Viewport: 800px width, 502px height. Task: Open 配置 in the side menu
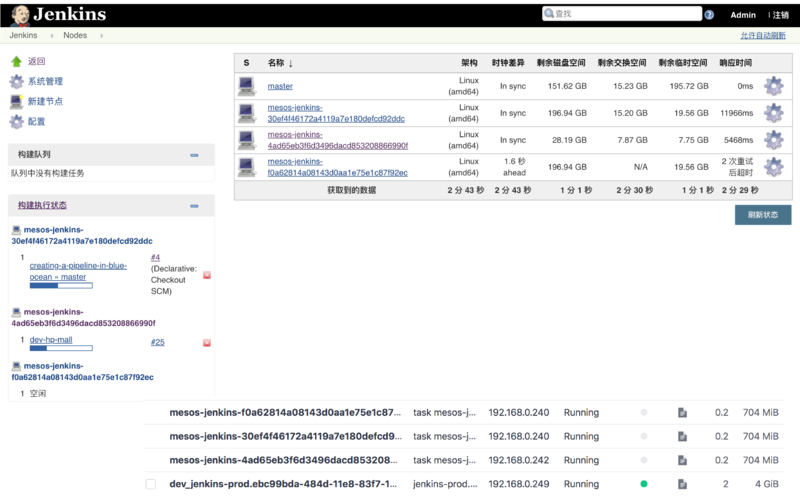point(36,121)
